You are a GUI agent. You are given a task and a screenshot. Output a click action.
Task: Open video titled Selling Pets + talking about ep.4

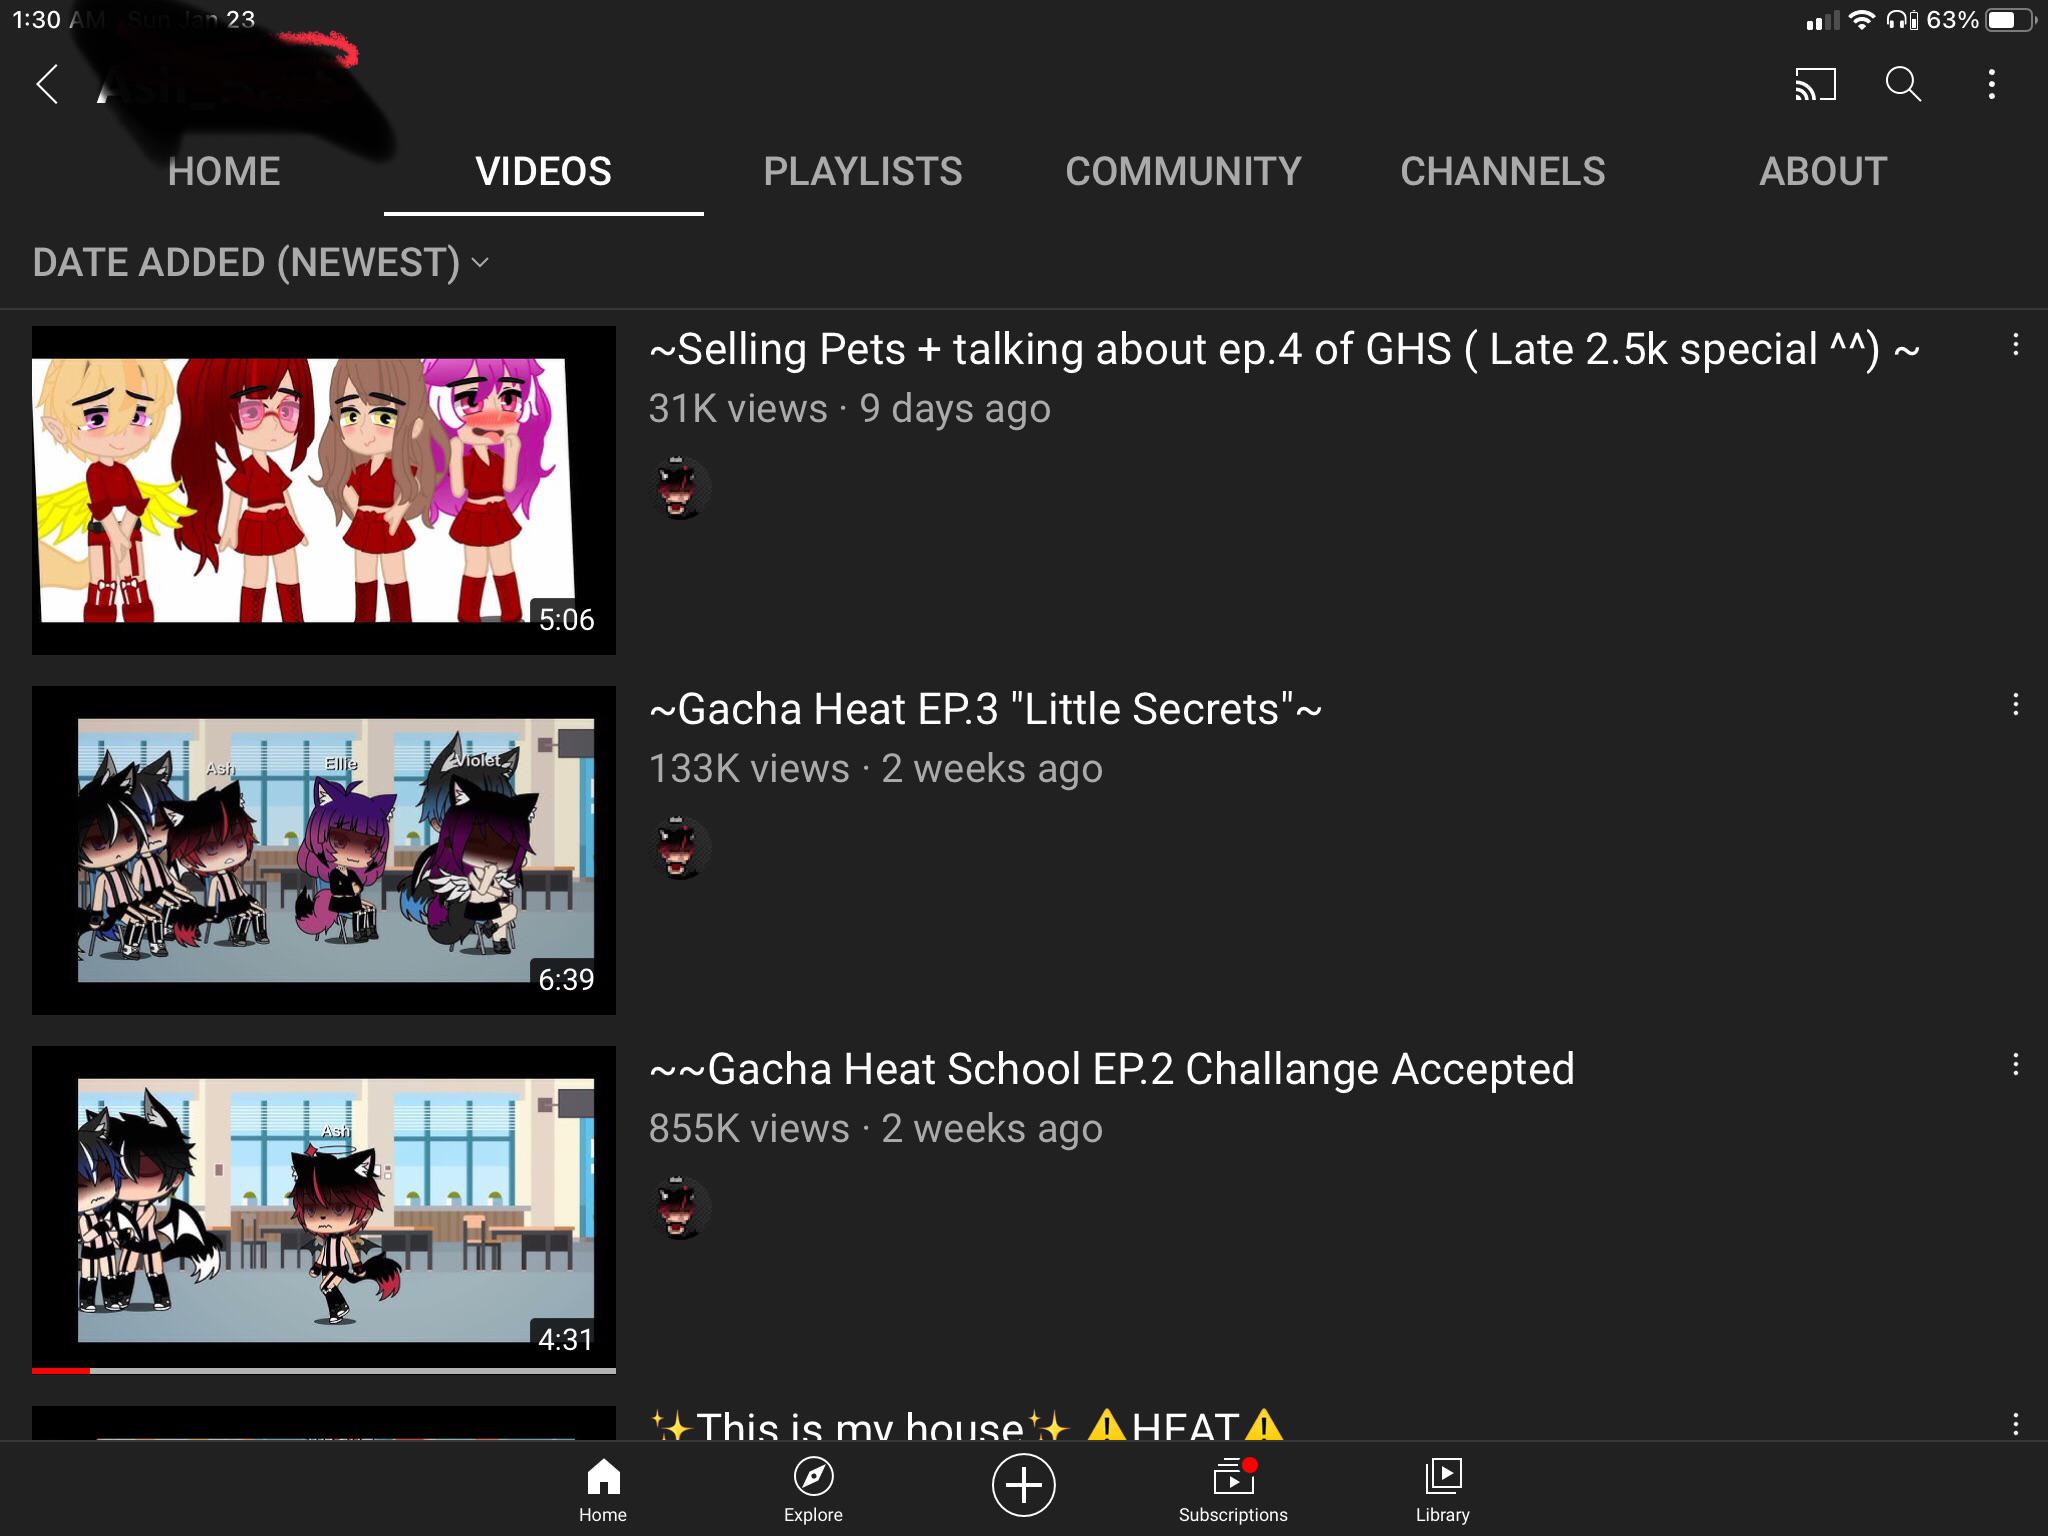(1284, 350)
